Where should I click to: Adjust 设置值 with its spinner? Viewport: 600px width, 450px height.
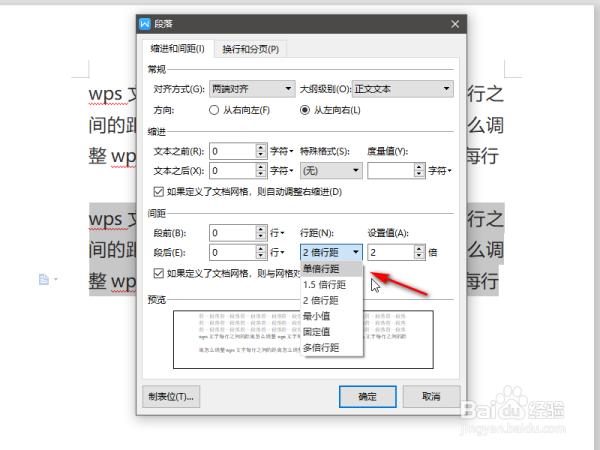click(419, 253)
